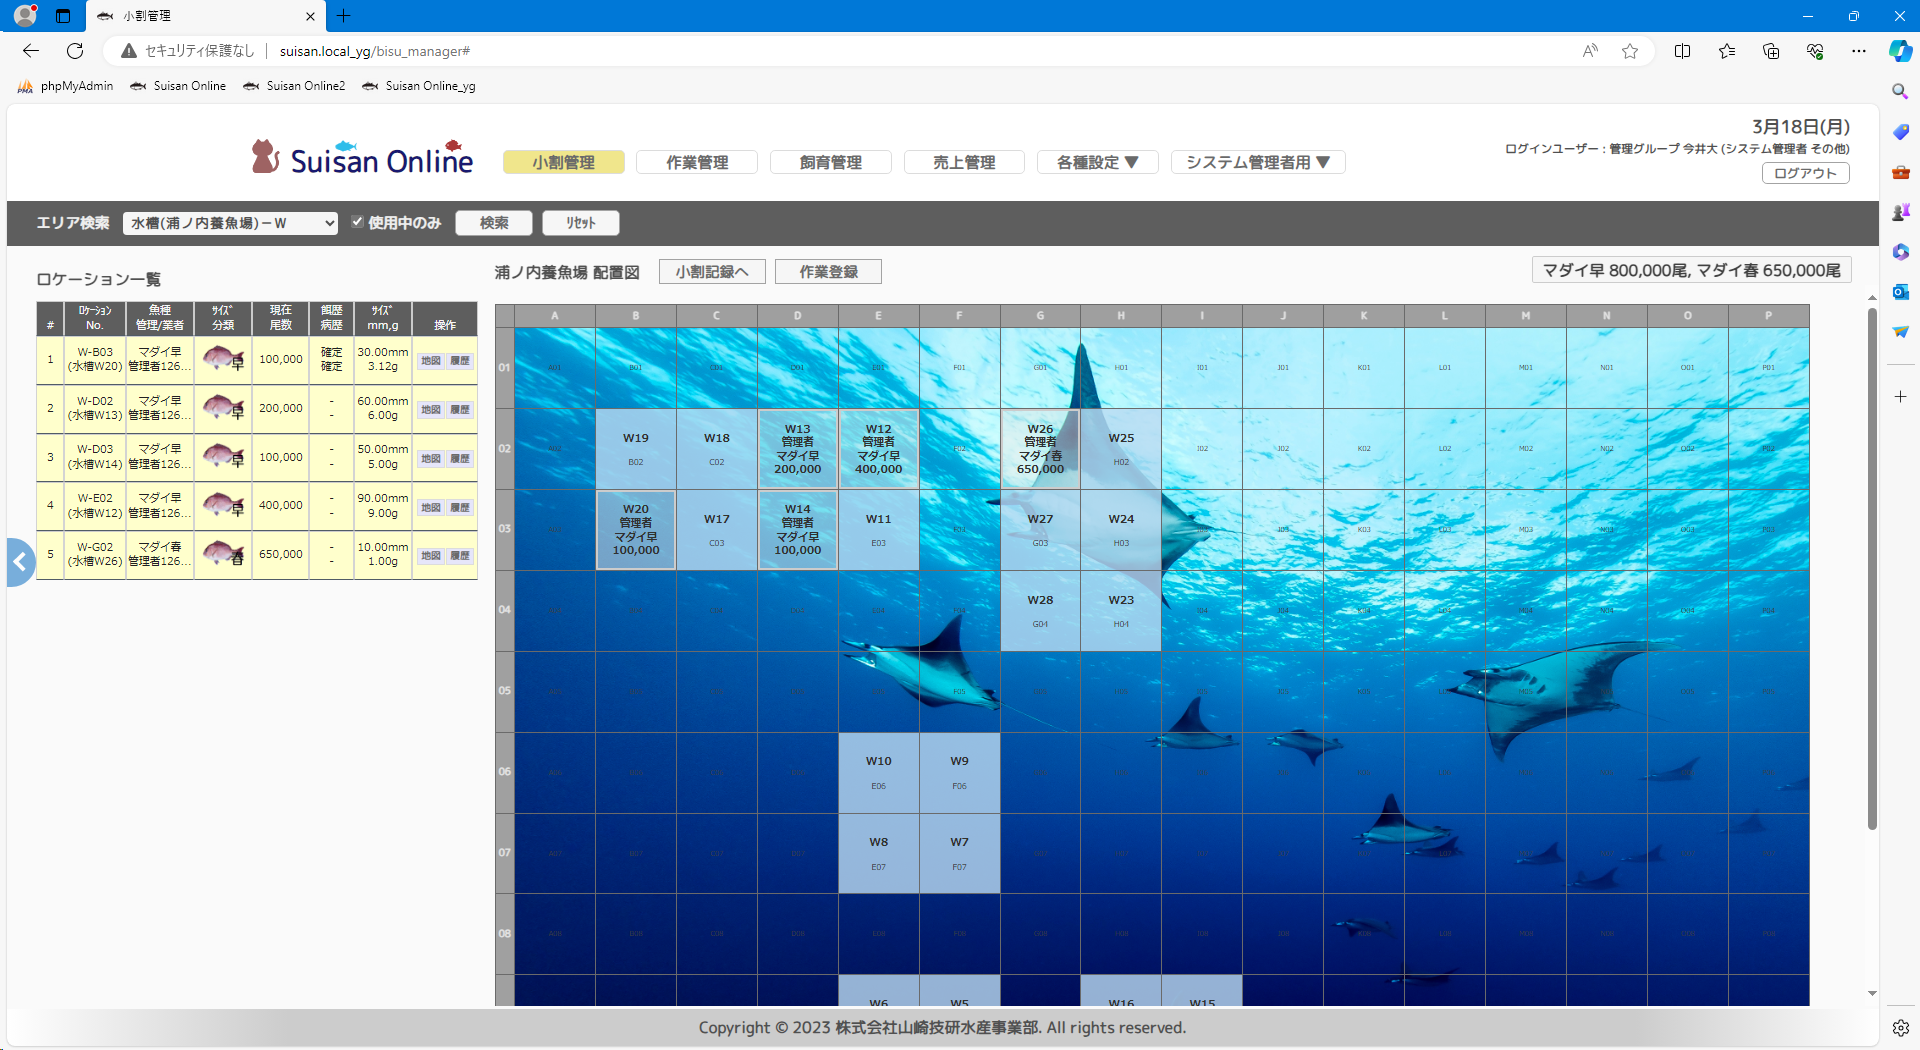
Task: Open the Copilot sidebar
Action: coord(1900,51)
